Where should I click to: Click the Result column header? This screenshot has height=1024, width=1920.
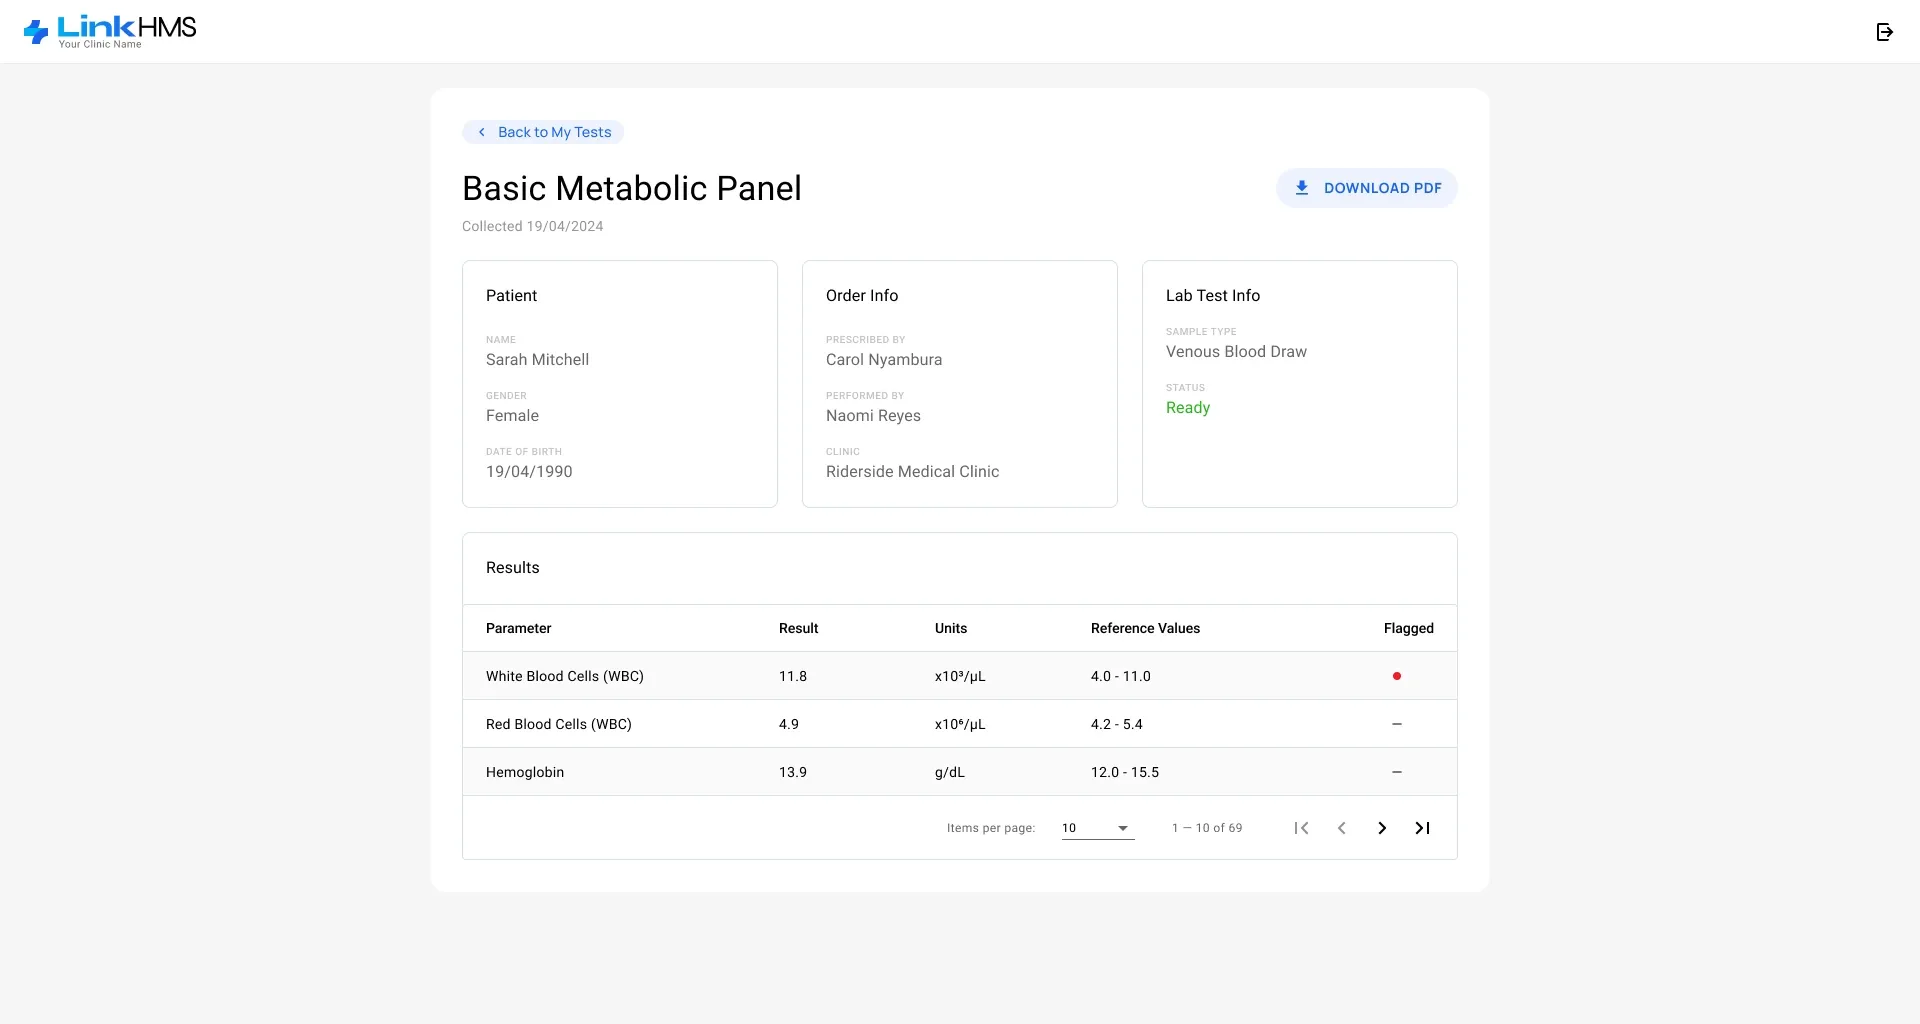coord(799,628)
